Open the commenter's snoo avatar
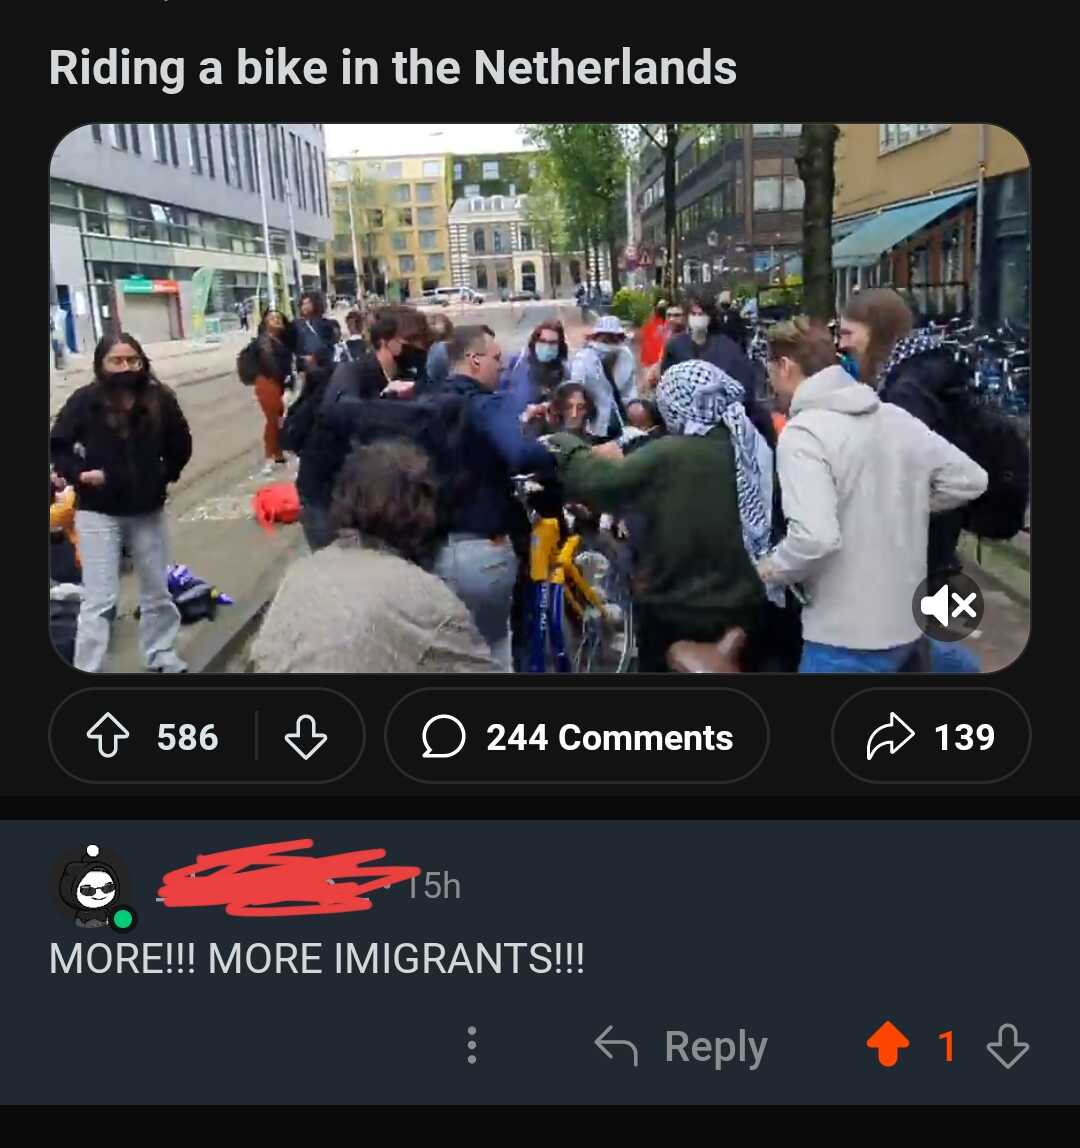Viewport: 1080px width, 1148px height. click(x=94, y=887)
